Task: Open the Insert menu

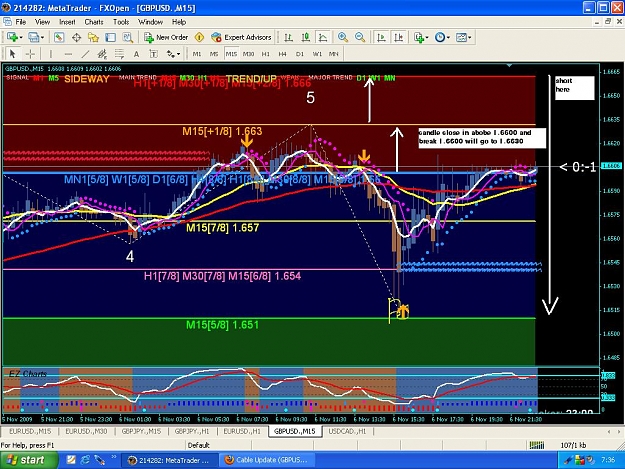Action: pos(67,22)
